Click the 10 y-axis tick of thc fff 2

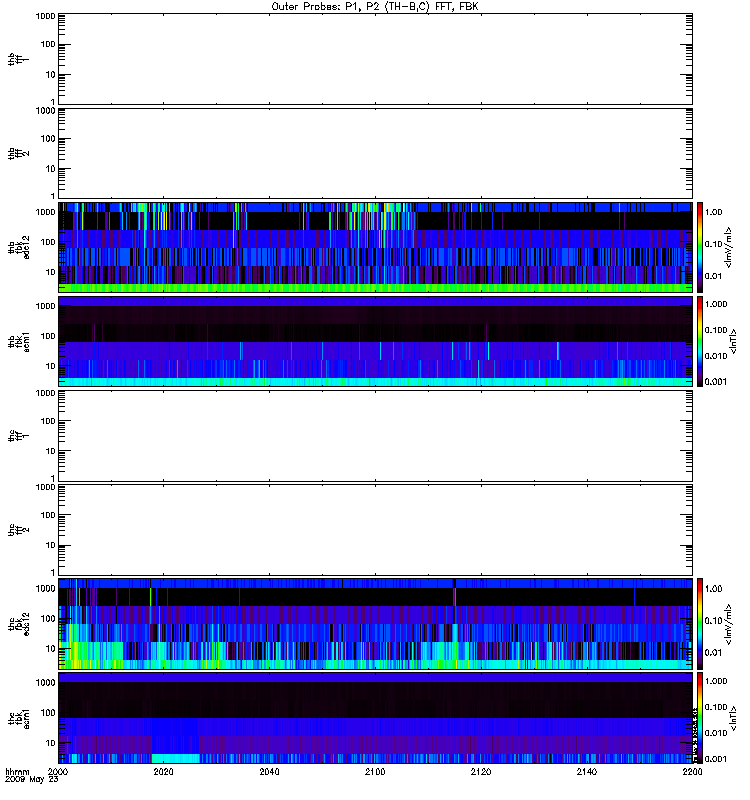51,545
